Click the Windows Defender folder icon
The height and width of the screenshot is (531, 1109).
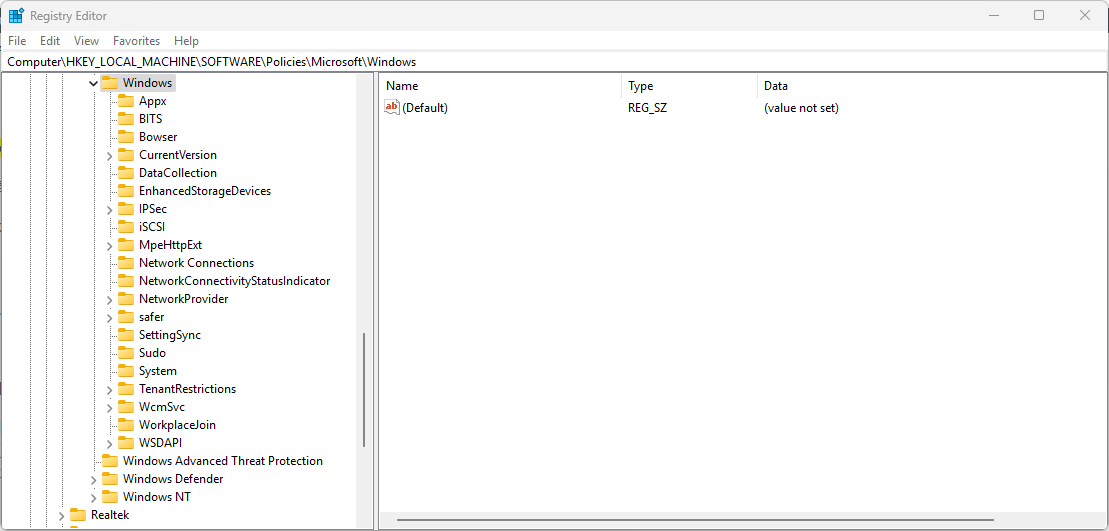point(109,479)
